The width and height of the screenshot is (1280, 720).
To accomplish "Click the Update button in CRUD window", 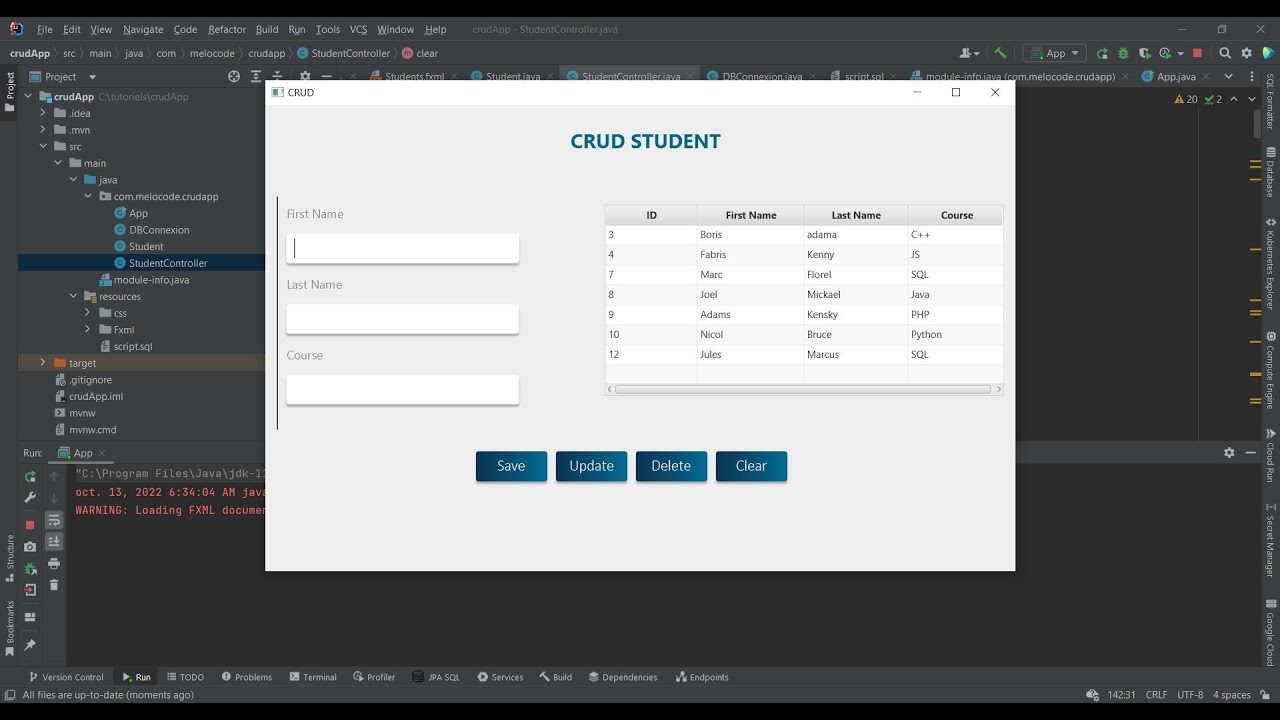I will click(591, 466).
